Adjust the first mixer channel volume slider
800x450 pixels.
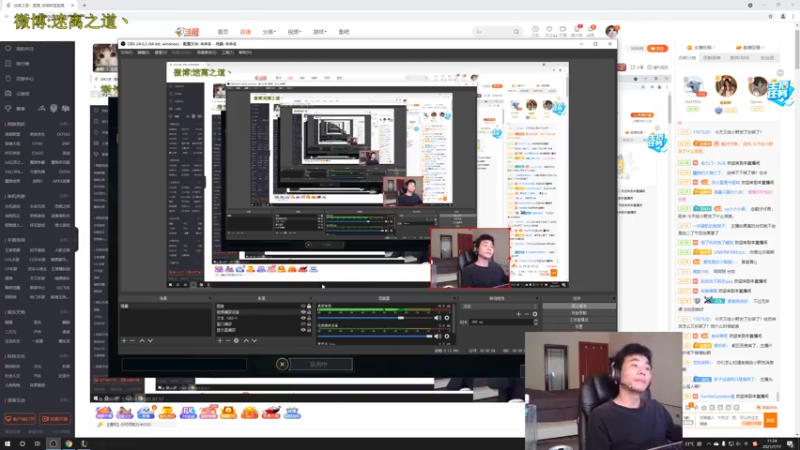[375, 318]
